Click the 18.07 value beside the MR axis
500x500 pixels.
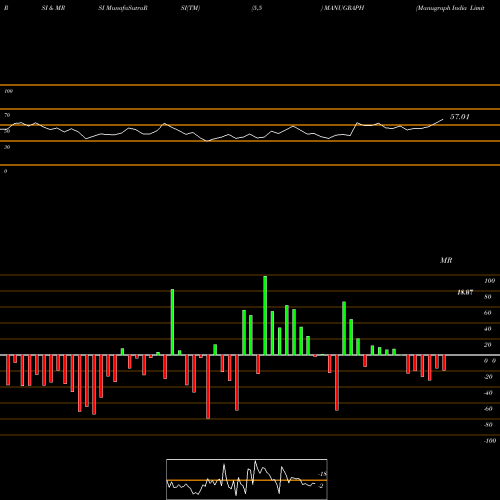click(x=465, y=292)
